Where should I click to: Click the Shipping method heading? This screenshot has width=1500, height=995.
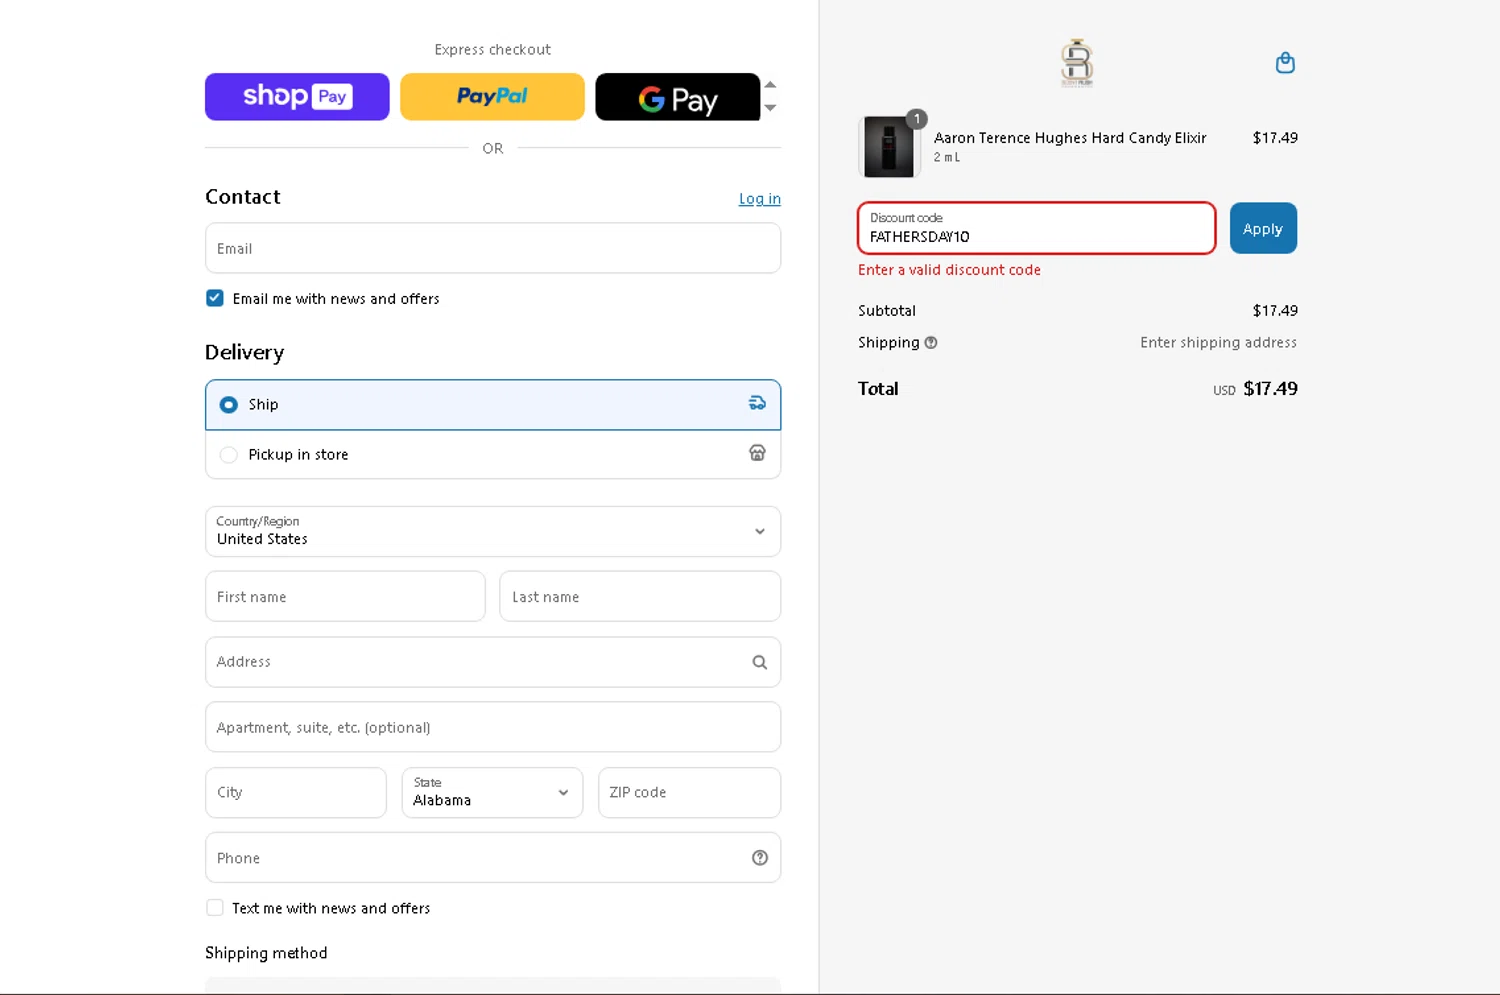point(266,953)
